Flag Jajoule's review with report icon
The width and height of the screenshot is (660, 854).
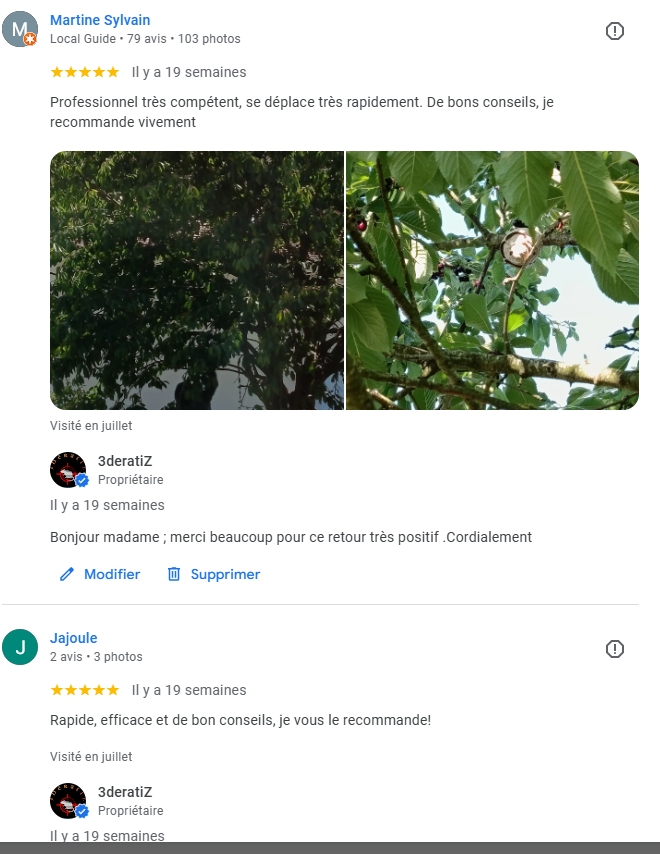click(x=615, y=649)
